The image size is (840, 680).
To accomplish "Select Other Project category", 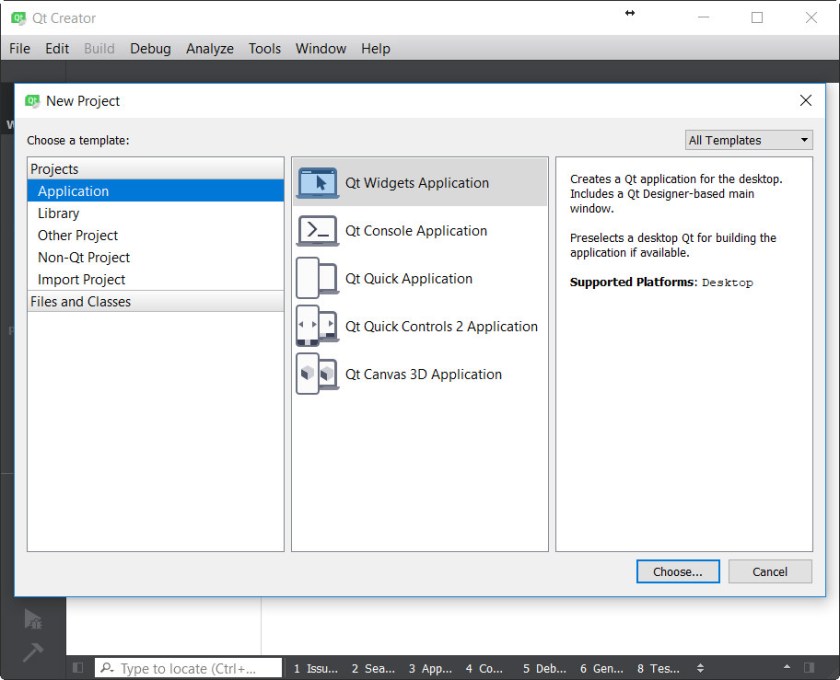I will click(x=78, y=235).
